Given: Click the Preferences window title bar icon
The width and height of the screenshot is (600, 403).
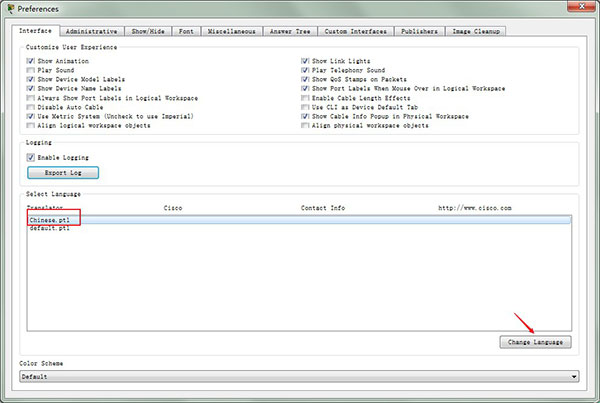Looking at the screenshot, I should pos(10,9).
